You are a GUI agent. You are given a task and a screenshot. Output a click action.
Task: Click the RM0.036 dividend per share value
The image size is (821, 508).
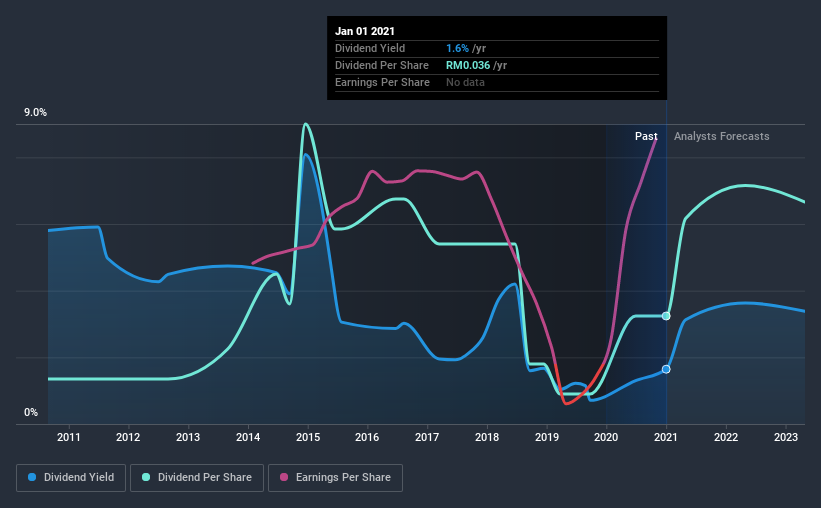click(468, 65)
